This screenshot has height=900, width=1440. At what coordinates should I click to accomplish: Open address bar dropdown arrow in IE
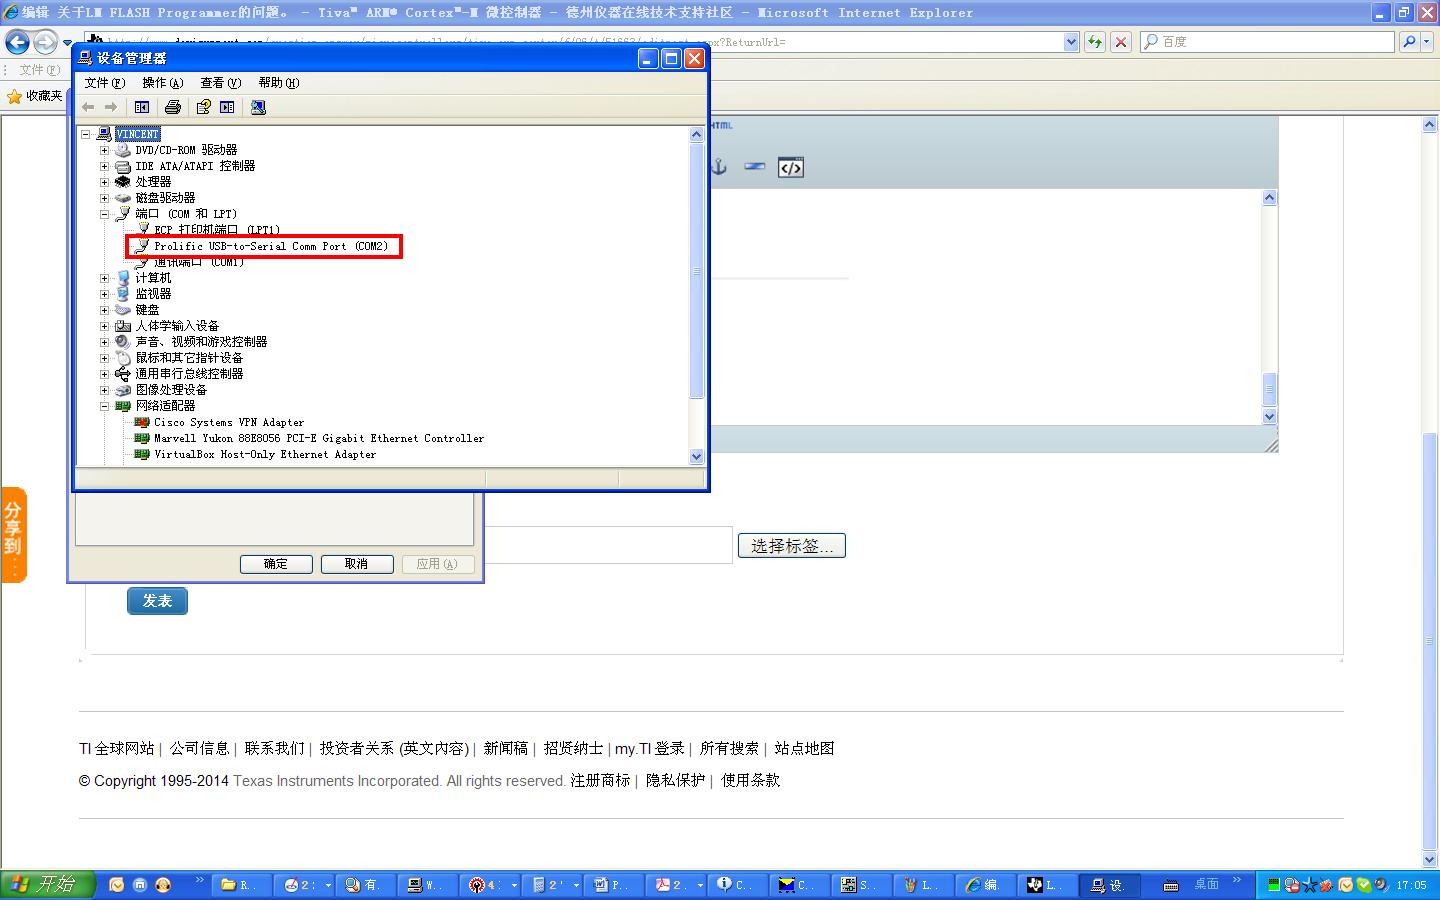1071,42
